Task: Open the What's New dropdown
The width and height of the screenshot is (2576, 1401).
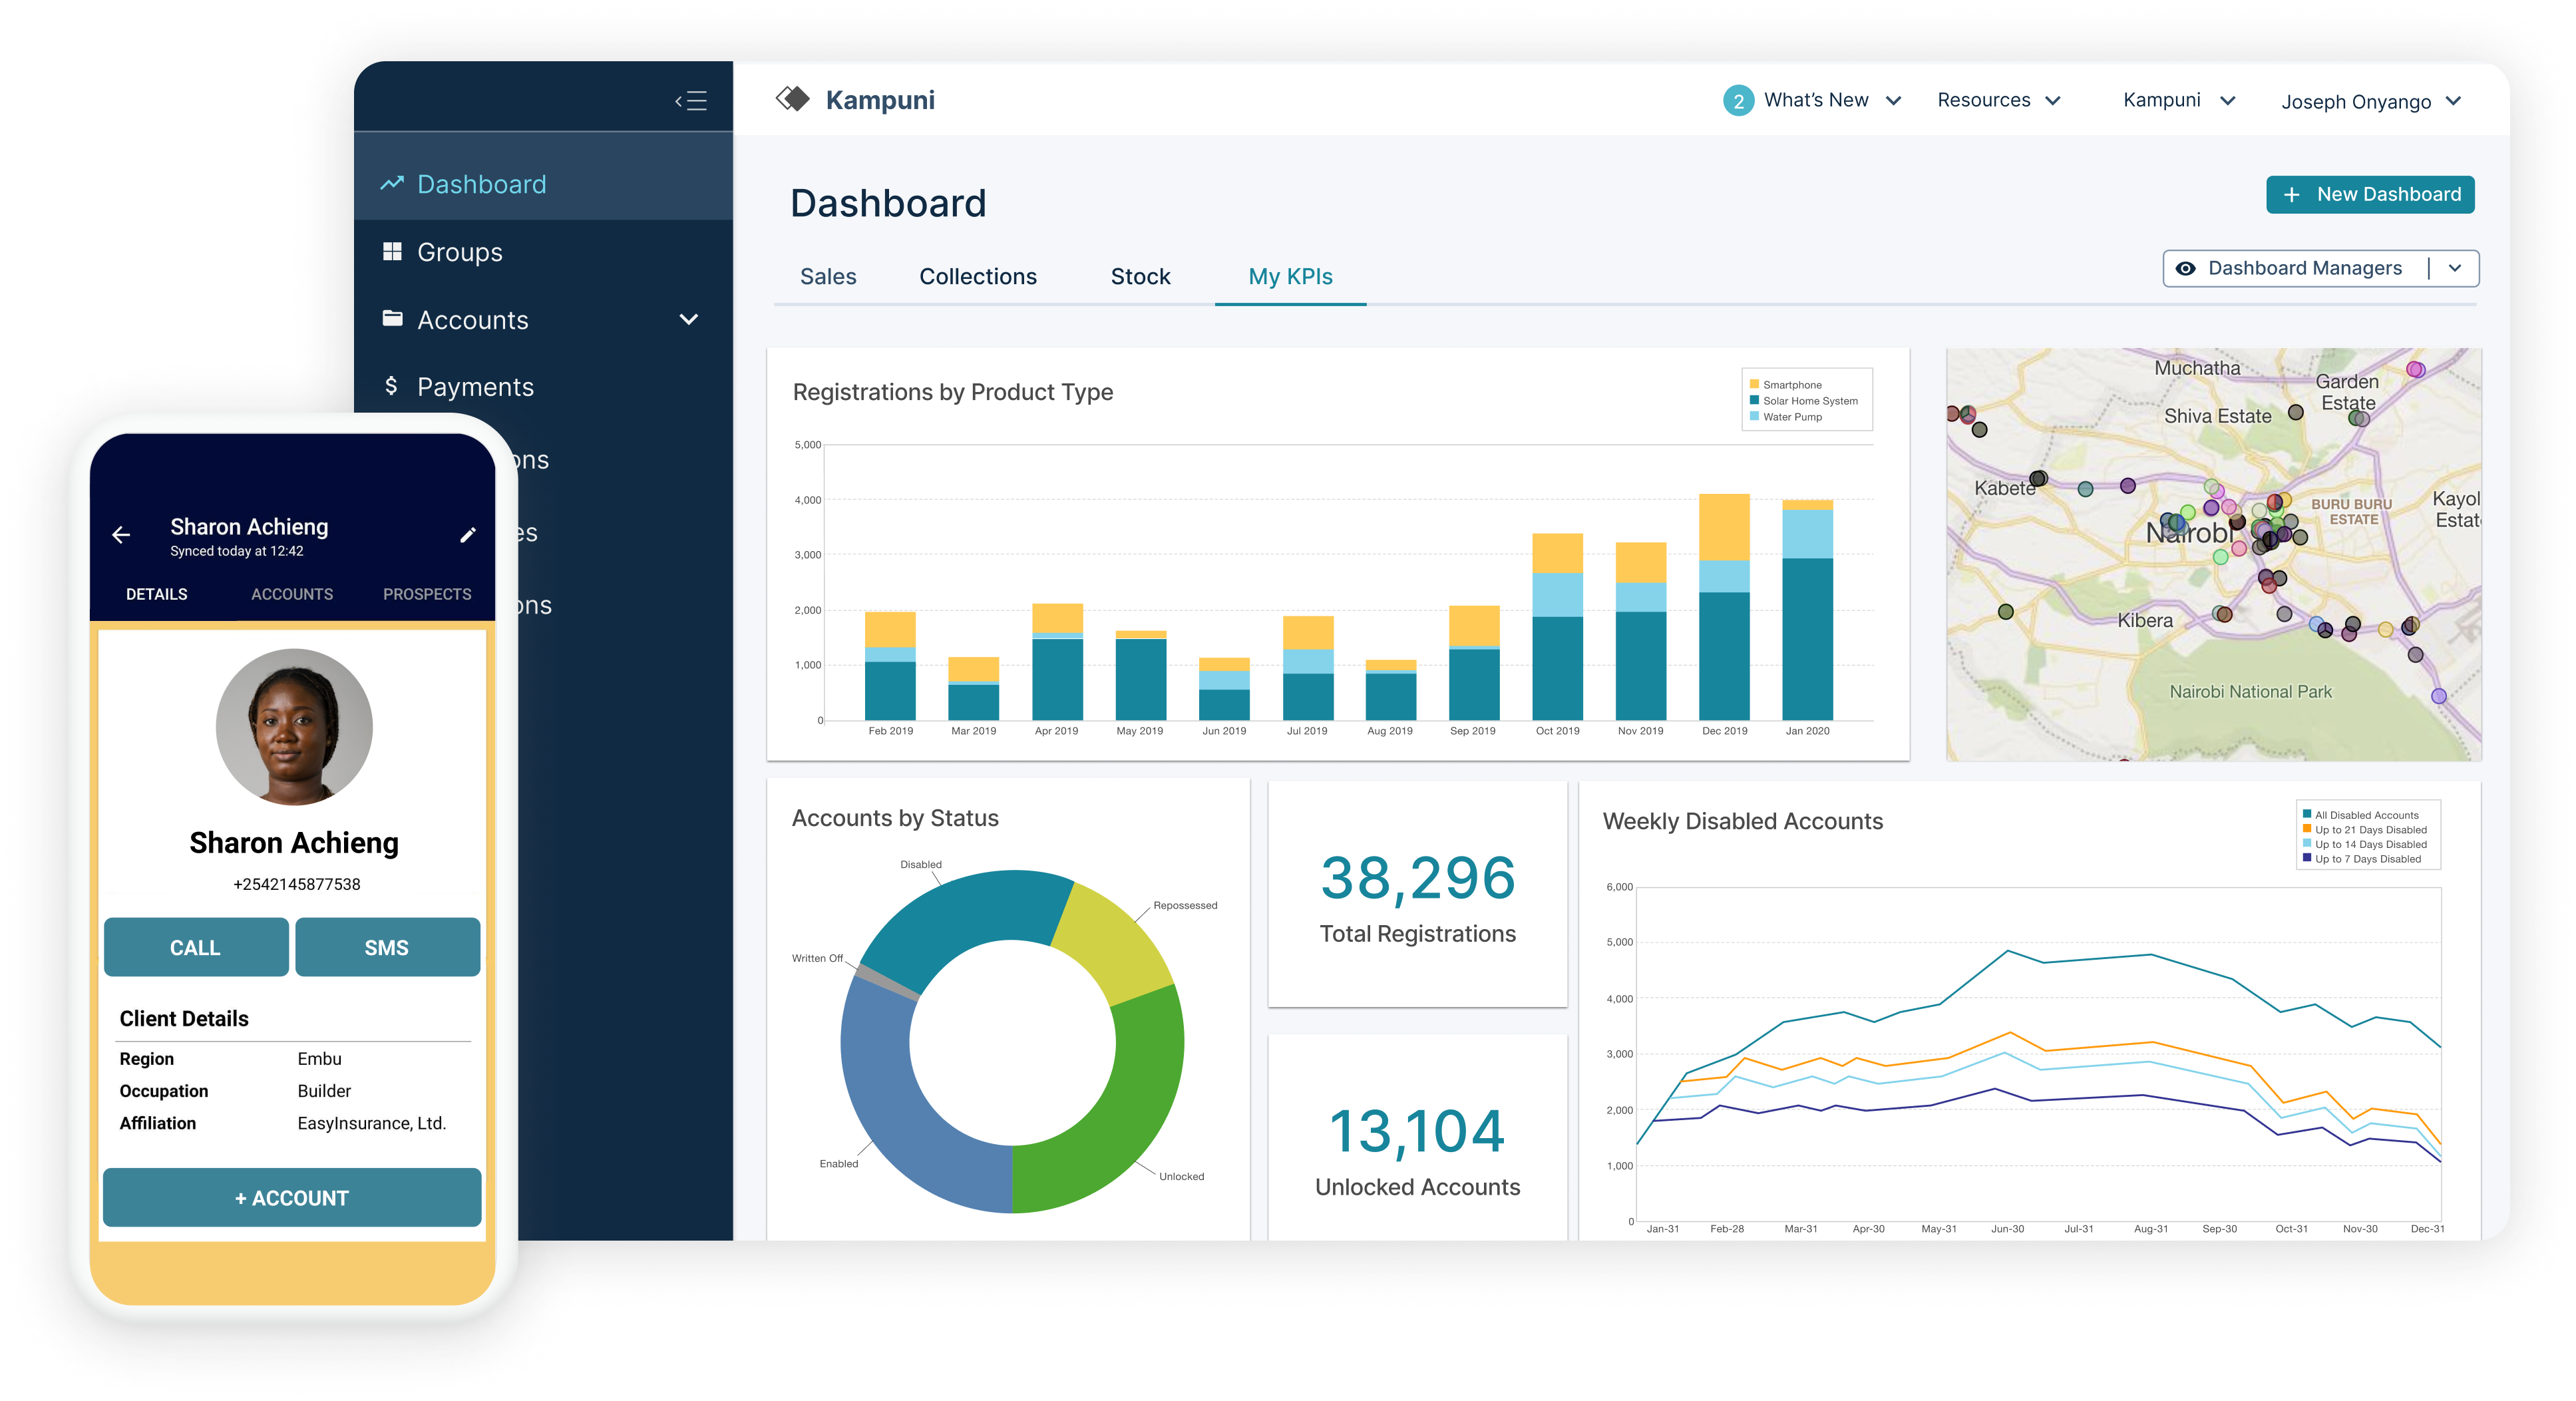Action: 1892,101
